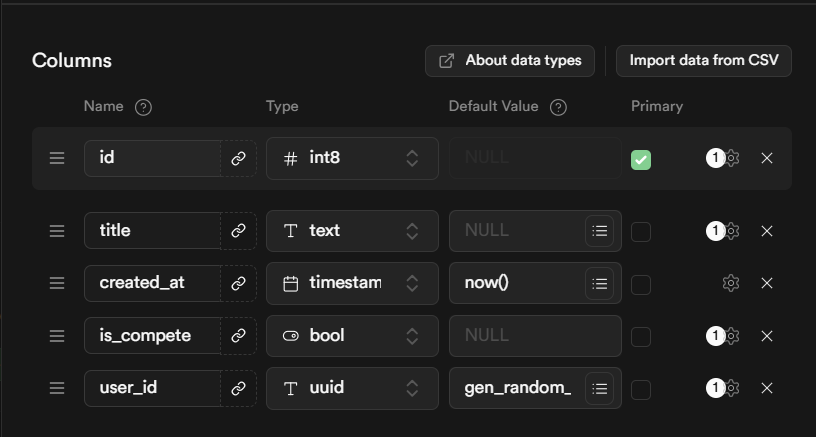The width and height of the screenshot is (816, 437).
Task: Uncheck the Primary checkbox for id
Action: tap(641, 159)
